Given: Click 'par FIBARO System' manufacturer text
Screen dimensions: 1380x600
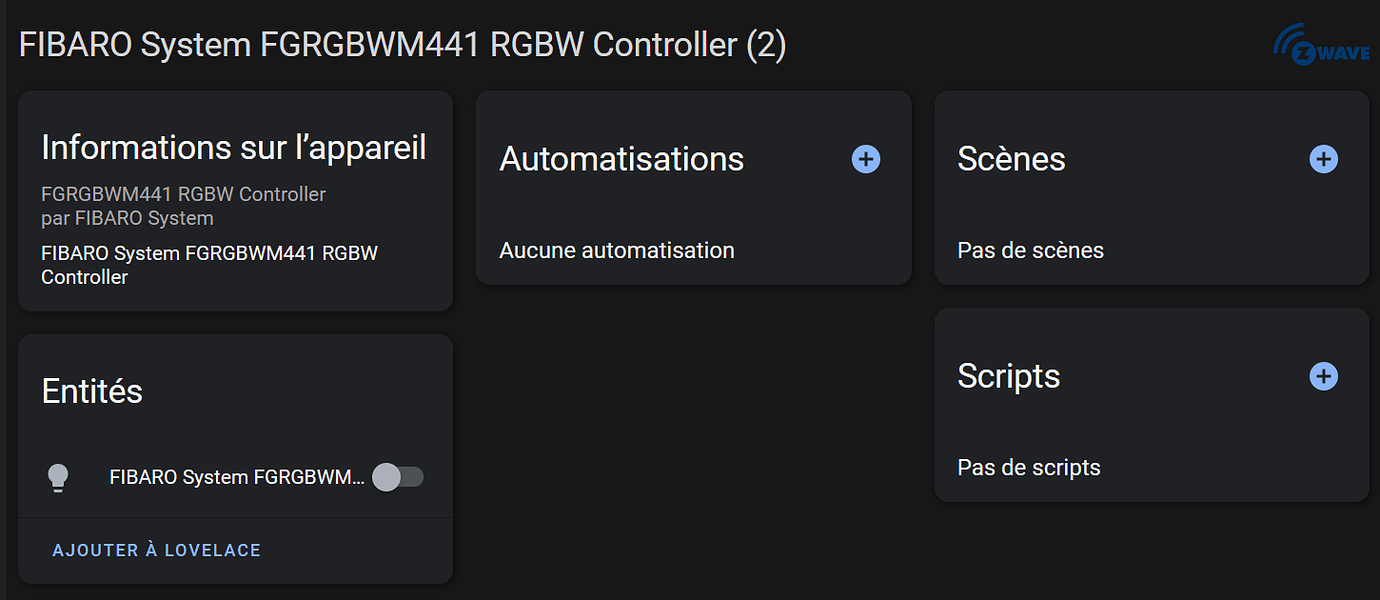Looking at the screenshot, I should pyautogui.click(x=127, y=218).
